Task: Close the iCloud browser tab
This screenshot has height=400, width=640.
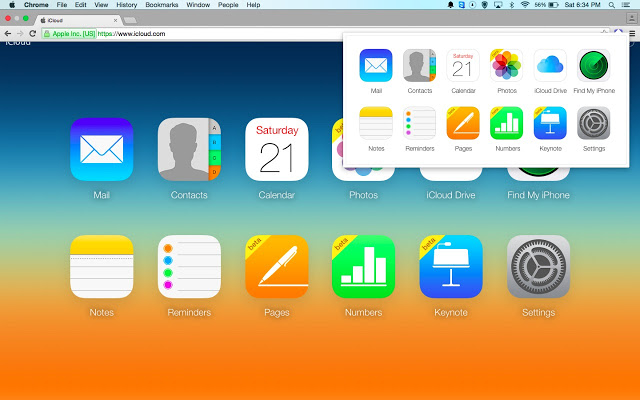Action: click(x=116, y=20)
